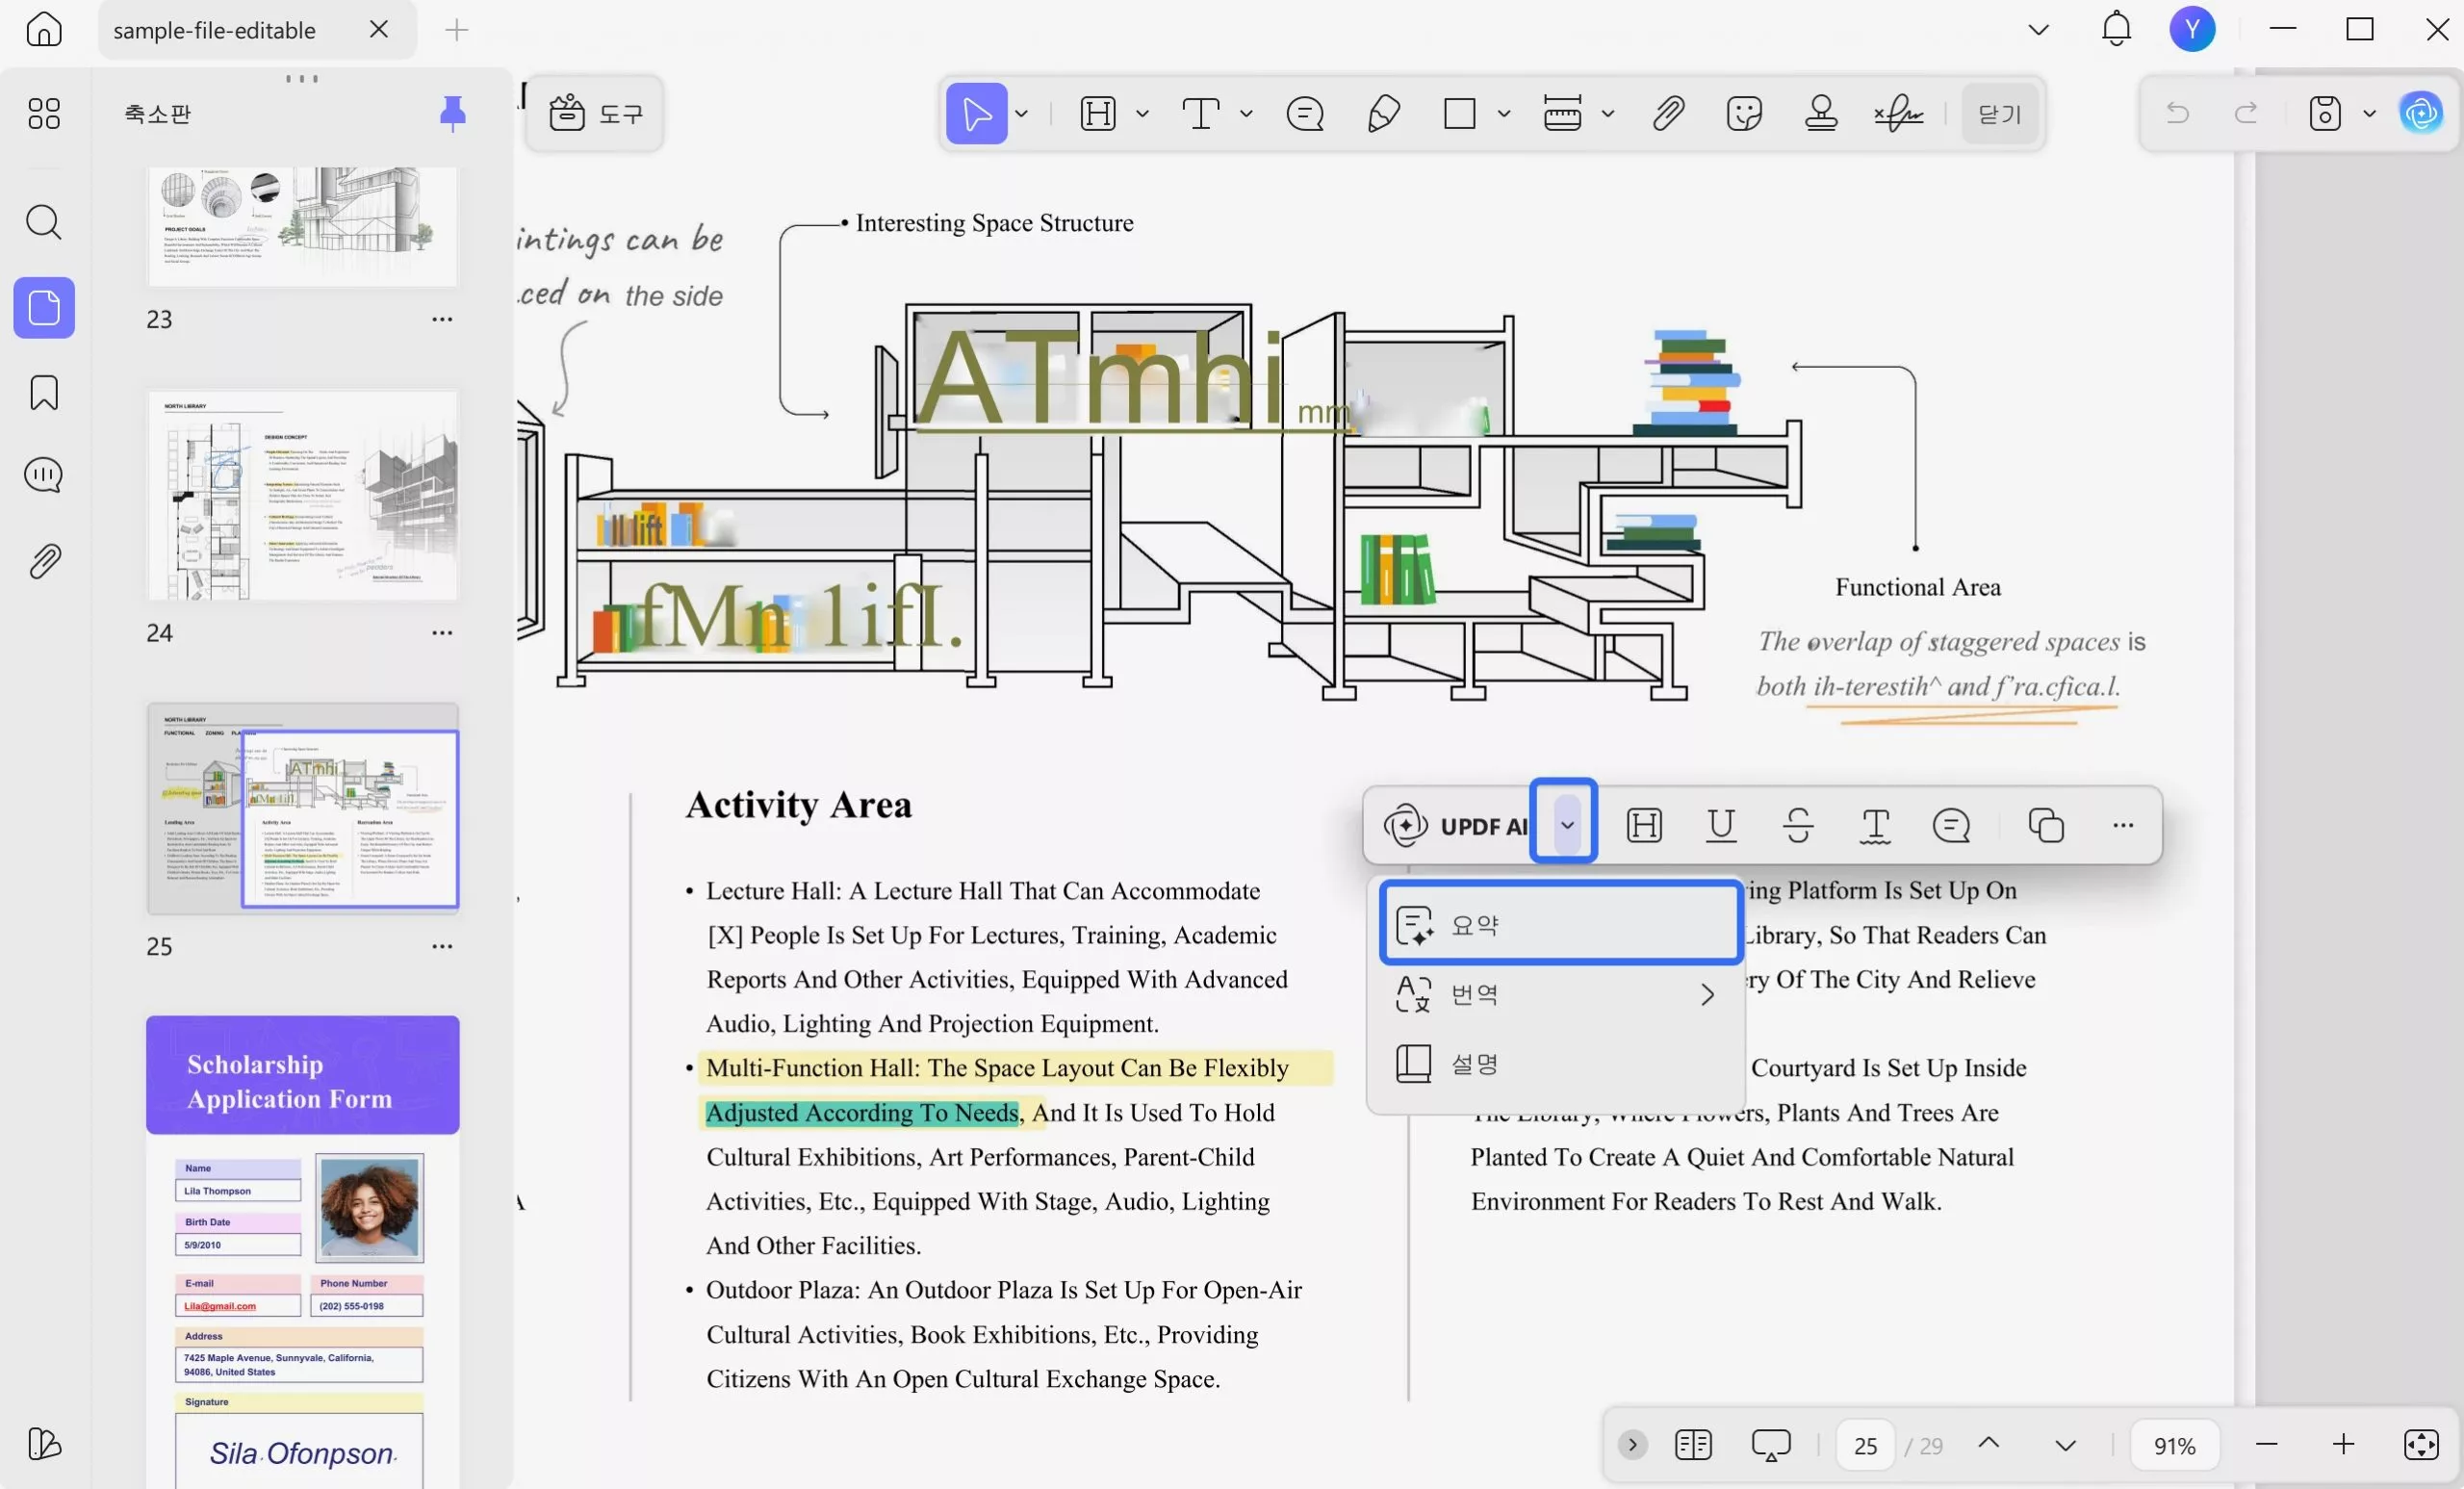This screenshot has width=2464, height=1489.
Task: Redo the last action
Action: [2246, 113]
